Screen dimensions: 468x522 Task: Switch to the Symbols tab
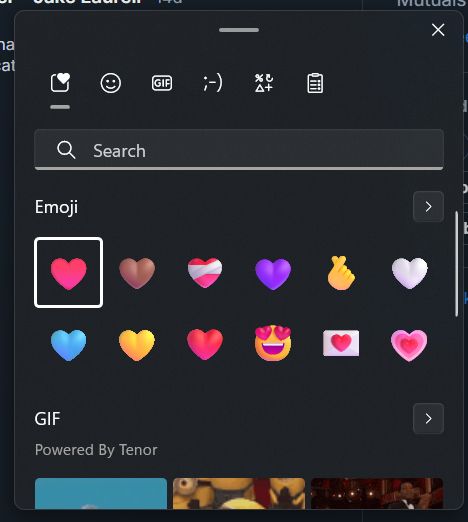[264, 83]
